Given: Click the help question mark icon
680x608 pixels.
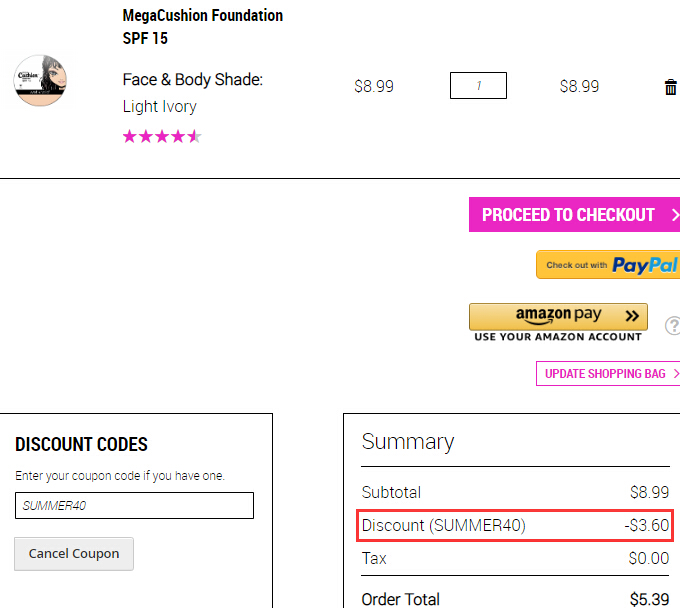Looking at the screenshot, I should [673, 325].
